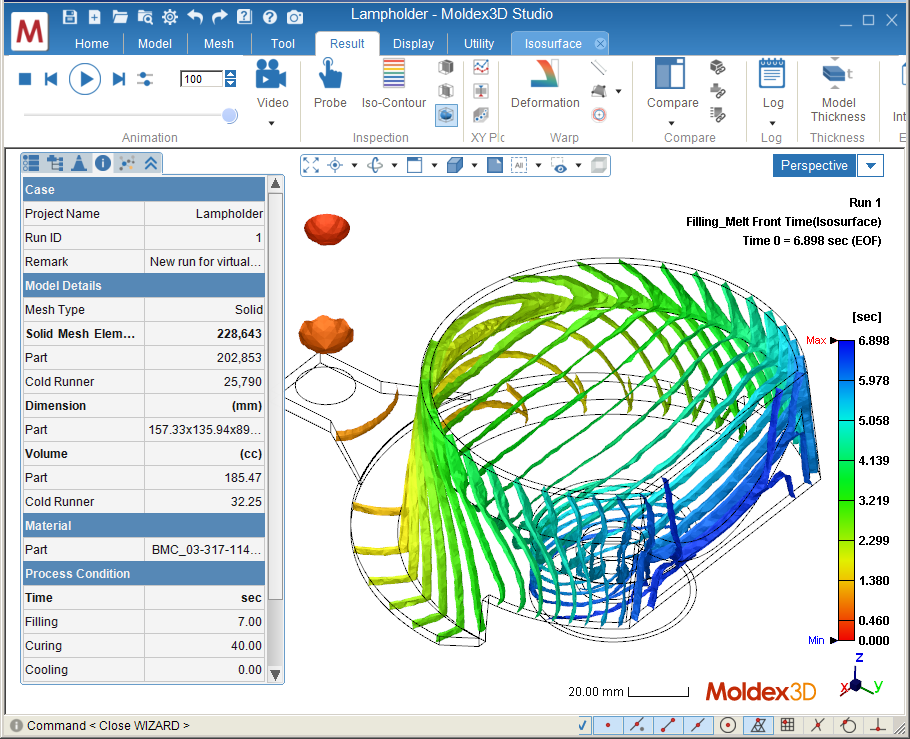Open the Model Thickness tool
The image size is (910, 739).
[838, 89]
